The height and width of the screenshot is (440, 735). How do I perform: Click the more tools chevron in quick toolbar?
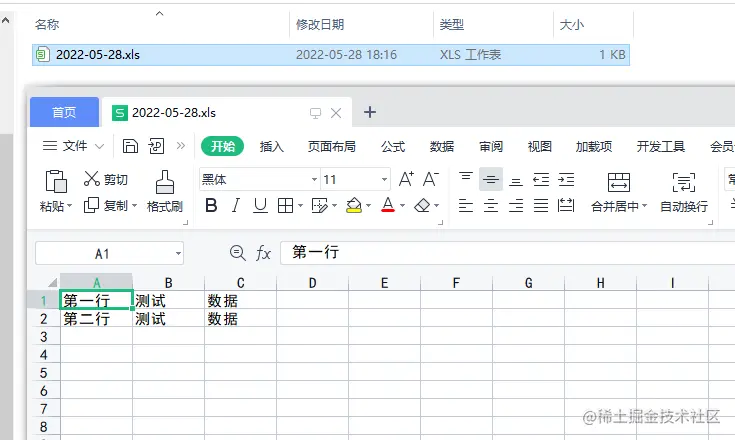coord(181,146)
